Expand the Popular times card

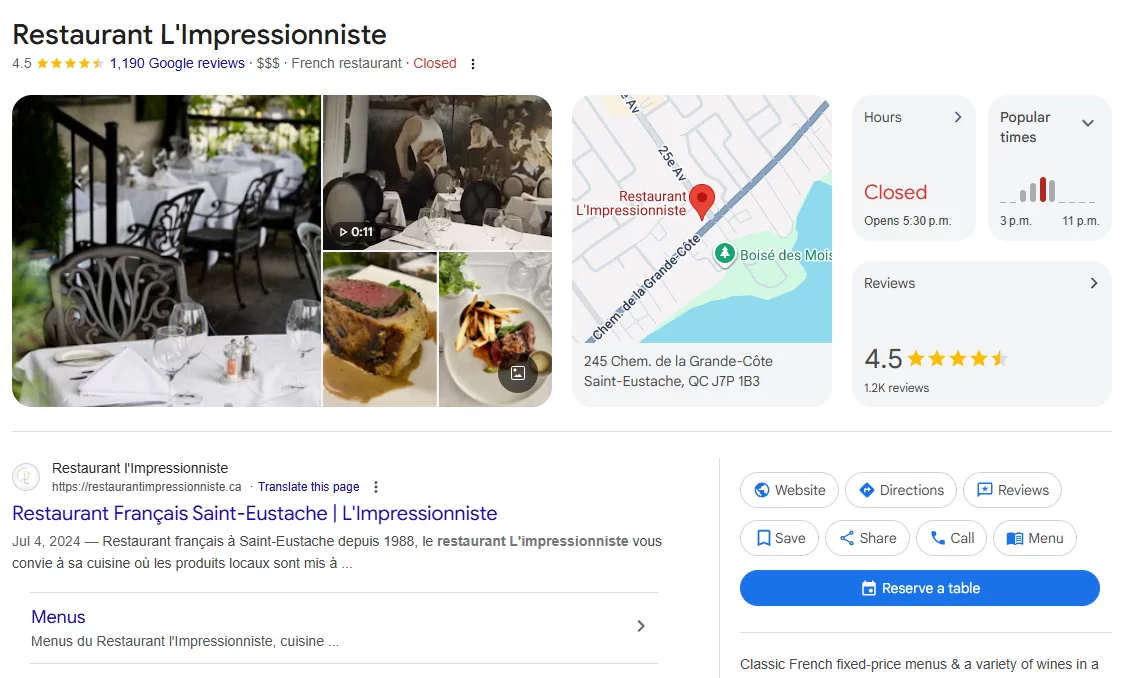click(x=1050, y=168)
